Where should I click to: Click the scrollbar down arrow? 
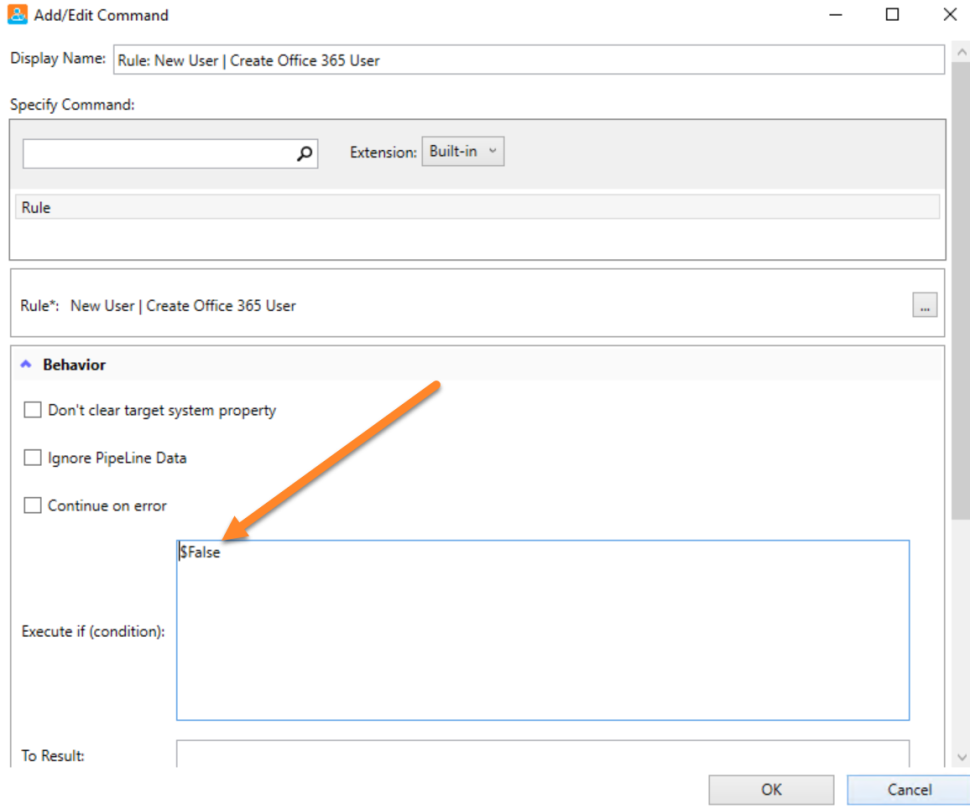pyautogui.click(x=961, y=757)
